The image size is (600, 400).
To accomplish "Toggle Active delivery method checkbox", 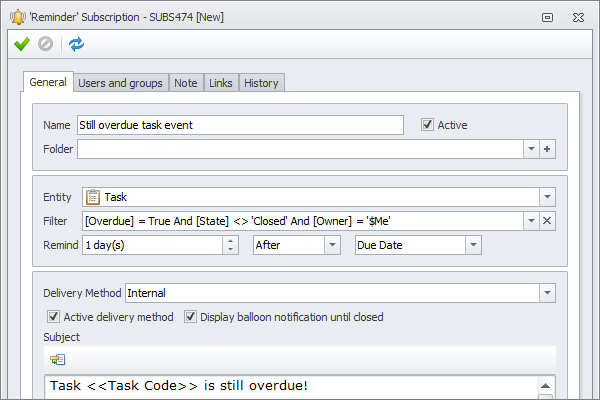I will tap(54, 317).
